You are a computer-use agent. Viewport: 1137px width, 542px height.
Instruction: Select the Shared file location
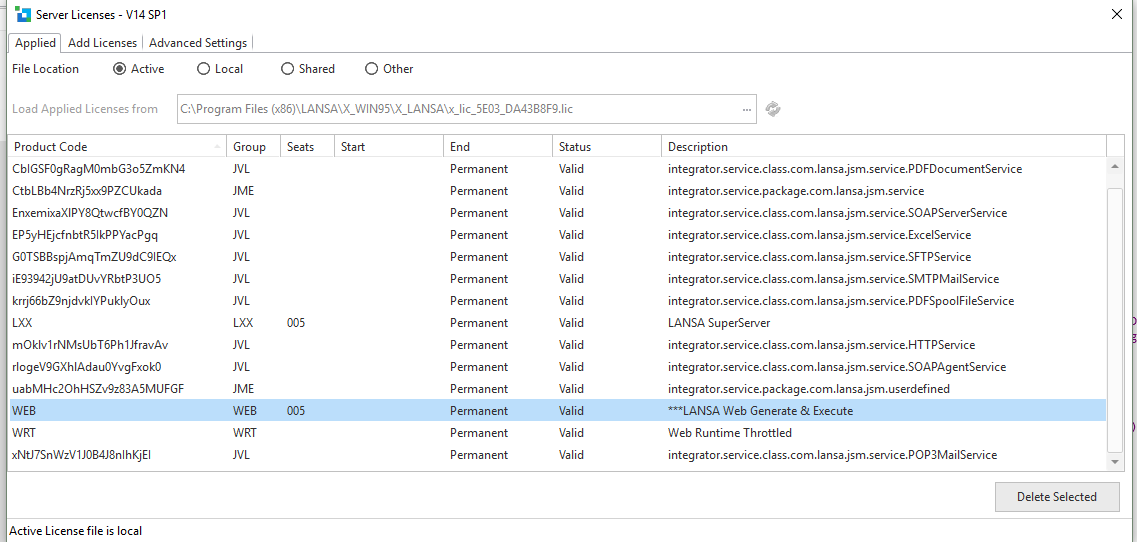307,69
